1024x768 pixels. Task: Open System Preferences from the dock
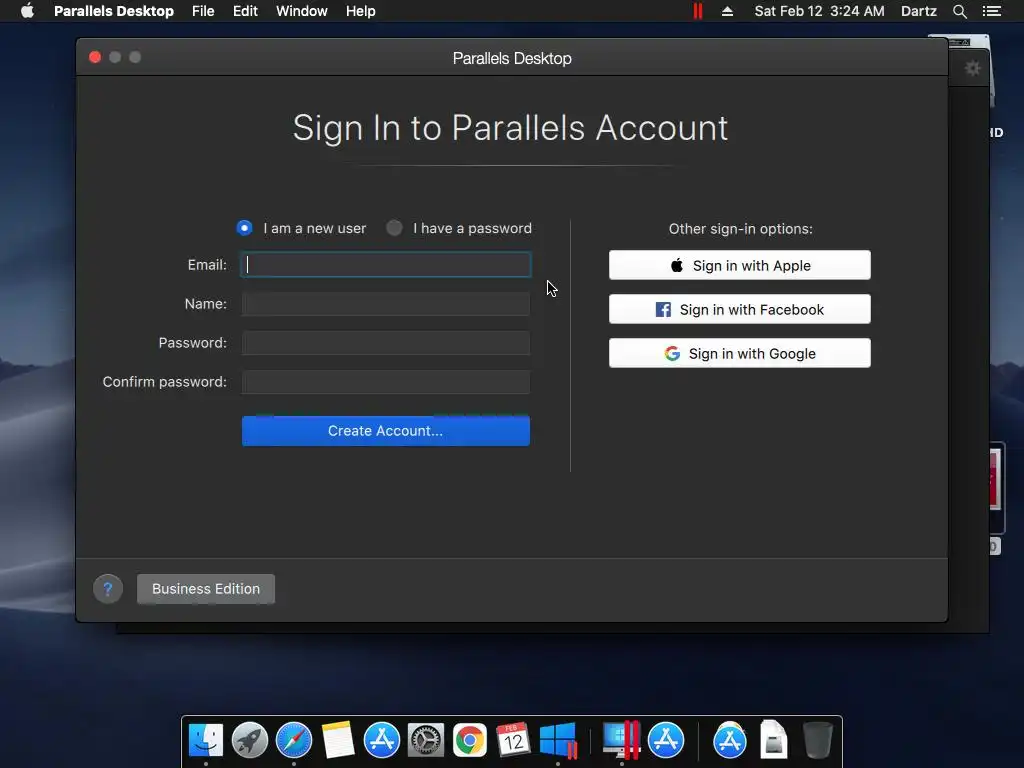coord(426,740)
